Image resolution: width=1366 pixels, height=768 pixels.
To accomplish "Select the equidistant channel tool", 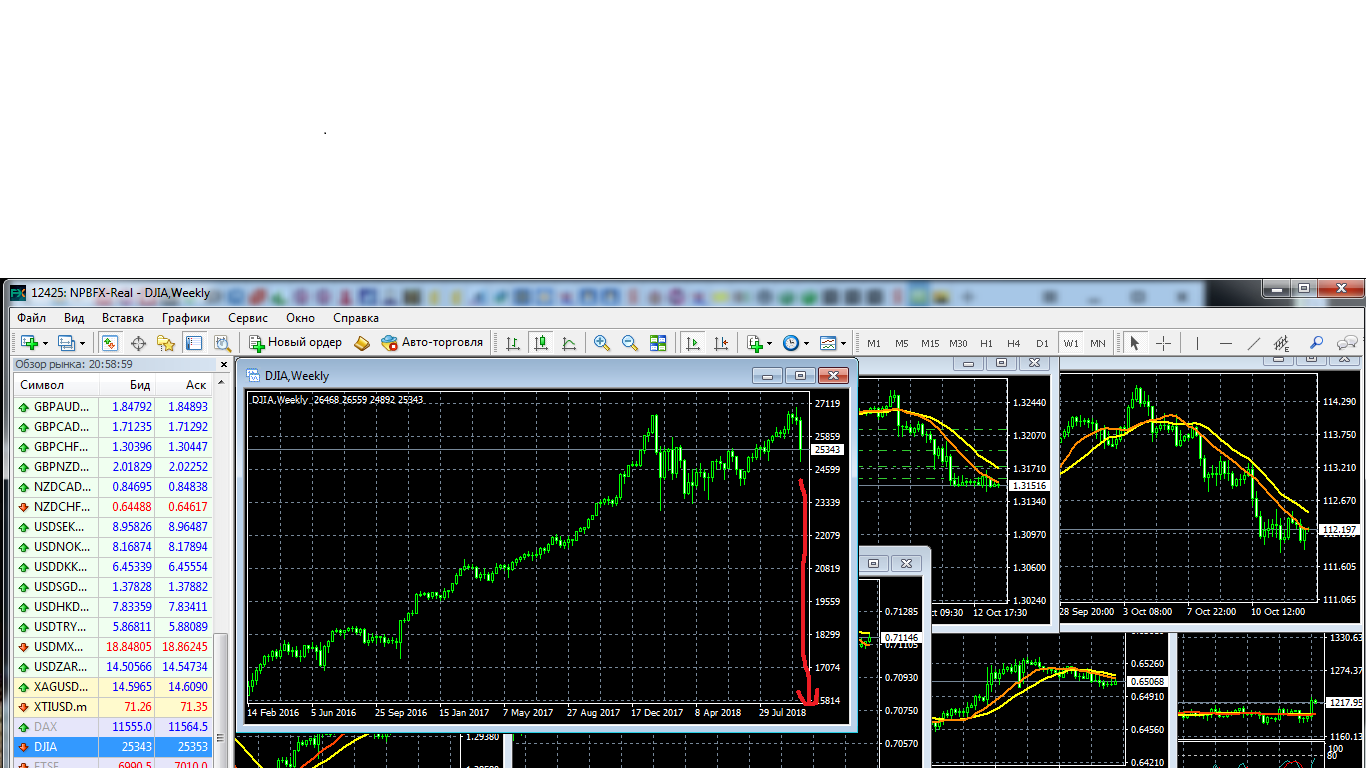I will point(1282,343).
